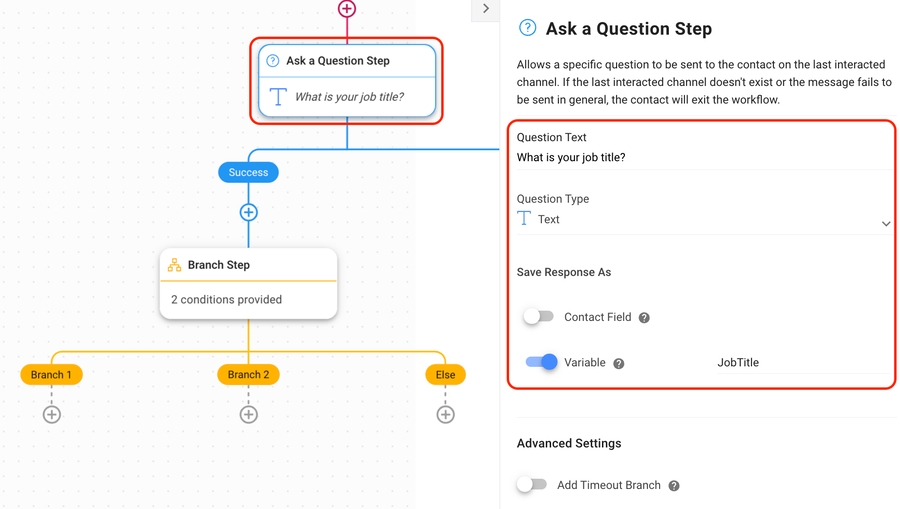
Task: Add a step under Branch 1
Action: tap(52, 414)
